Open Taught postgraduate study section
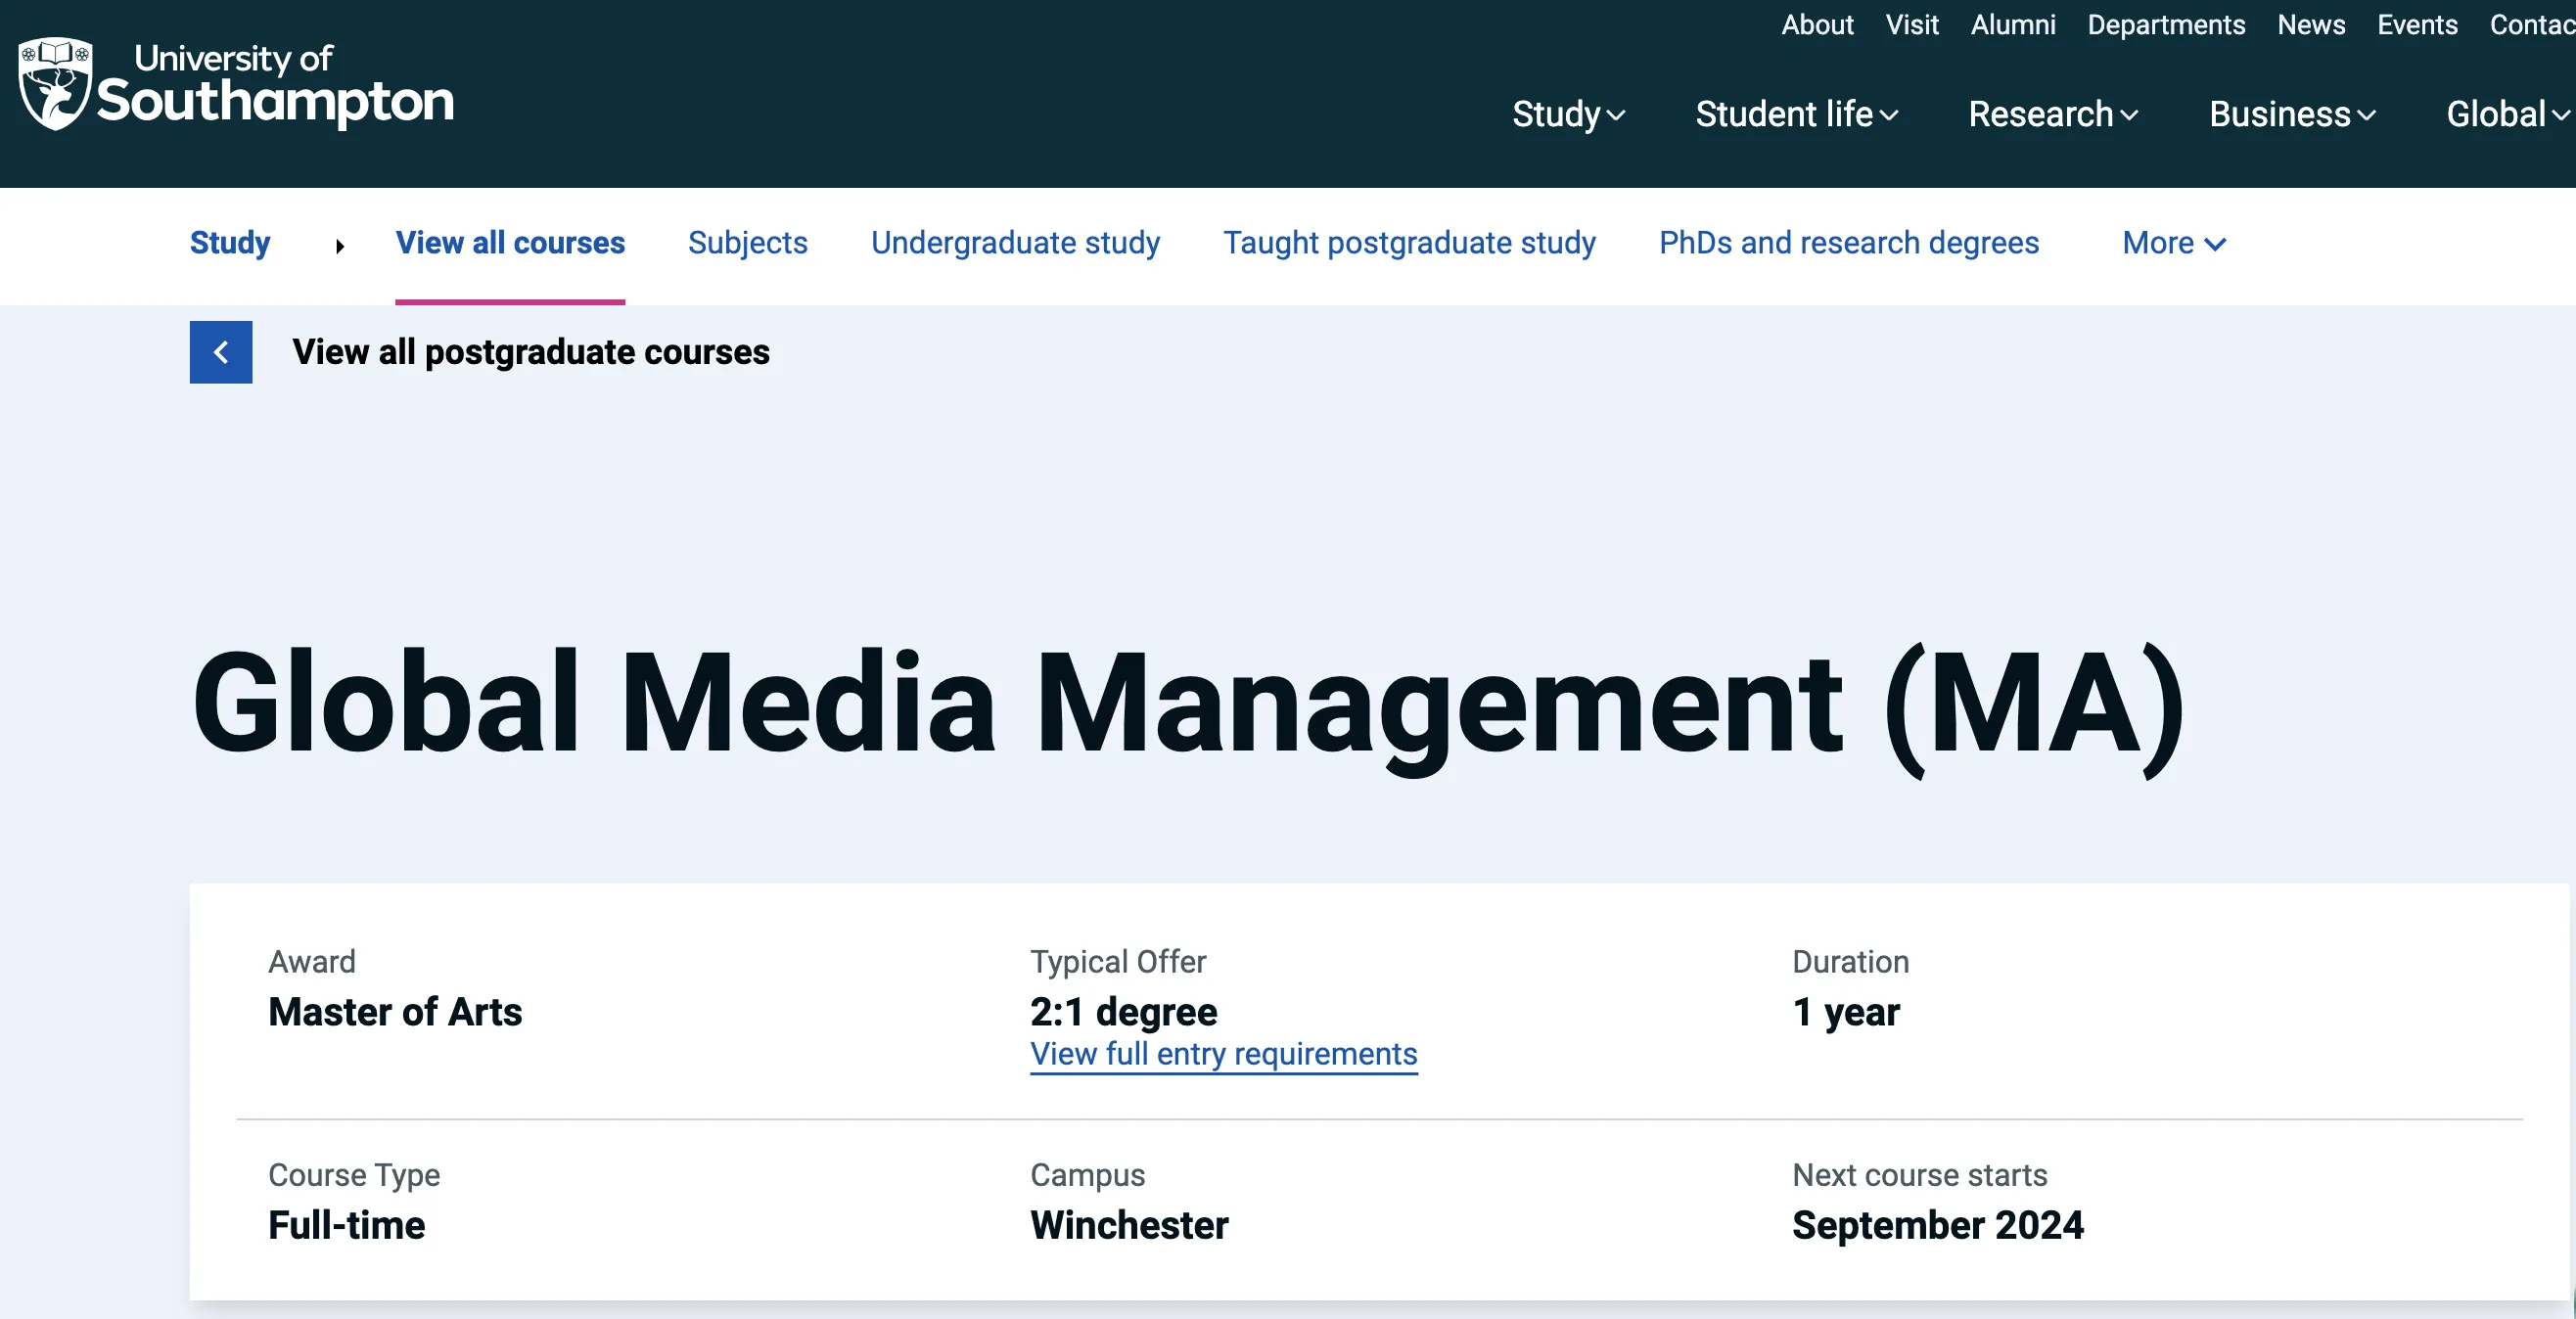 1409,243
